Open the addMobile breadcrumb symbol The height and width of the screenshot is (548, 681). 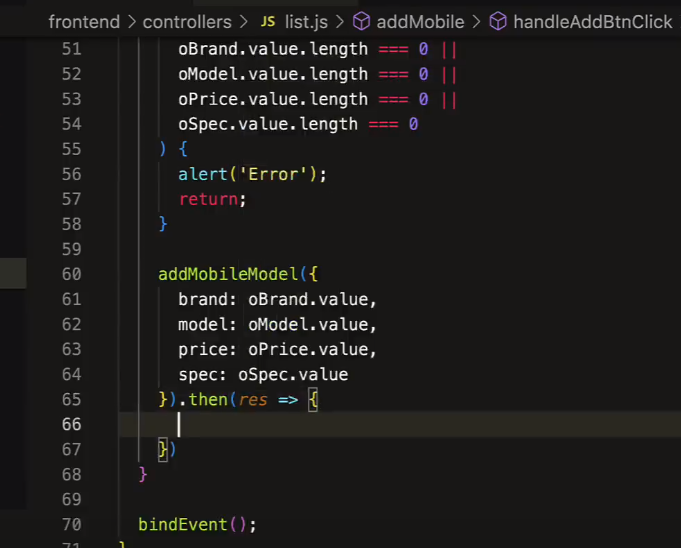[420, 22]
